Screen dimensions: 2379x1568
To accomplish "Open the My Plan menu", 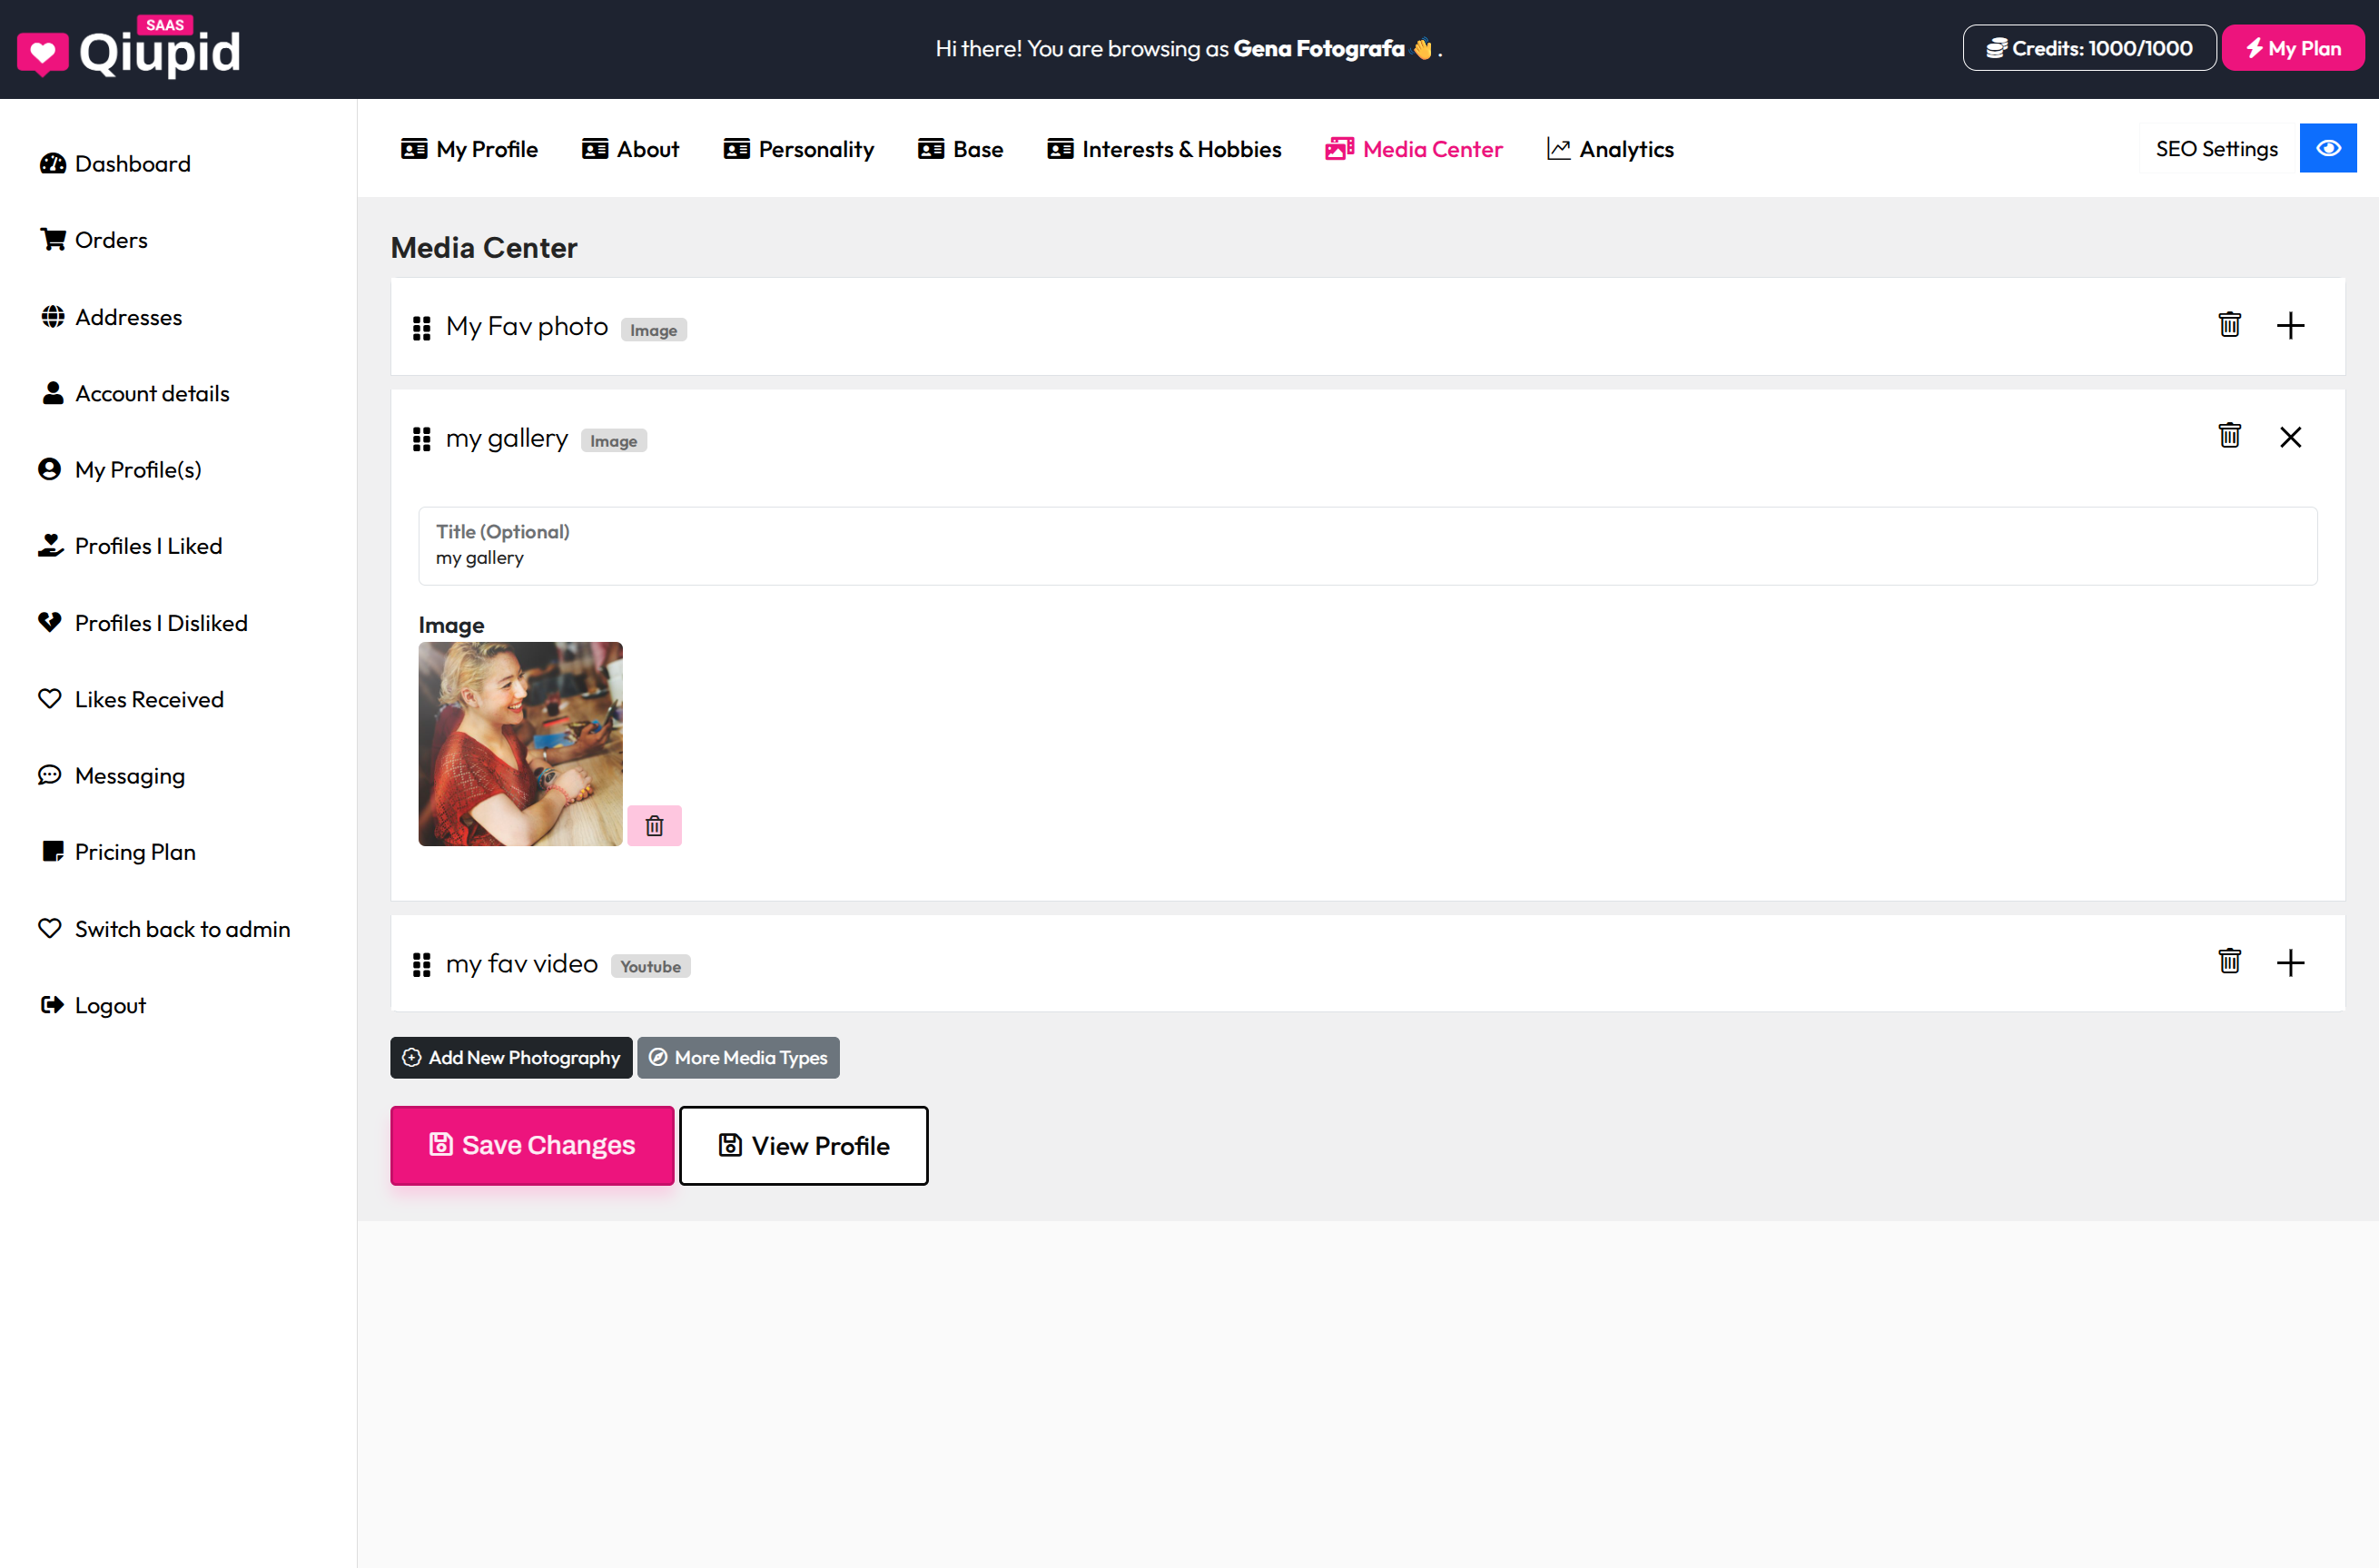I will pyautogui.click(x=2292, y=47).
